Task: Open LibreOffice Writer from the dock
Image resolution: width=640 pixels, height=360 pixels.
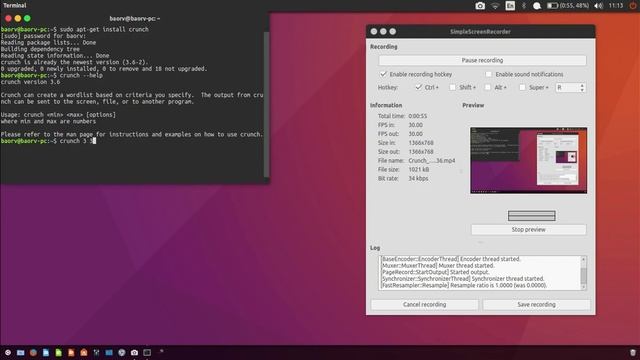Action: tap(46, 352)
